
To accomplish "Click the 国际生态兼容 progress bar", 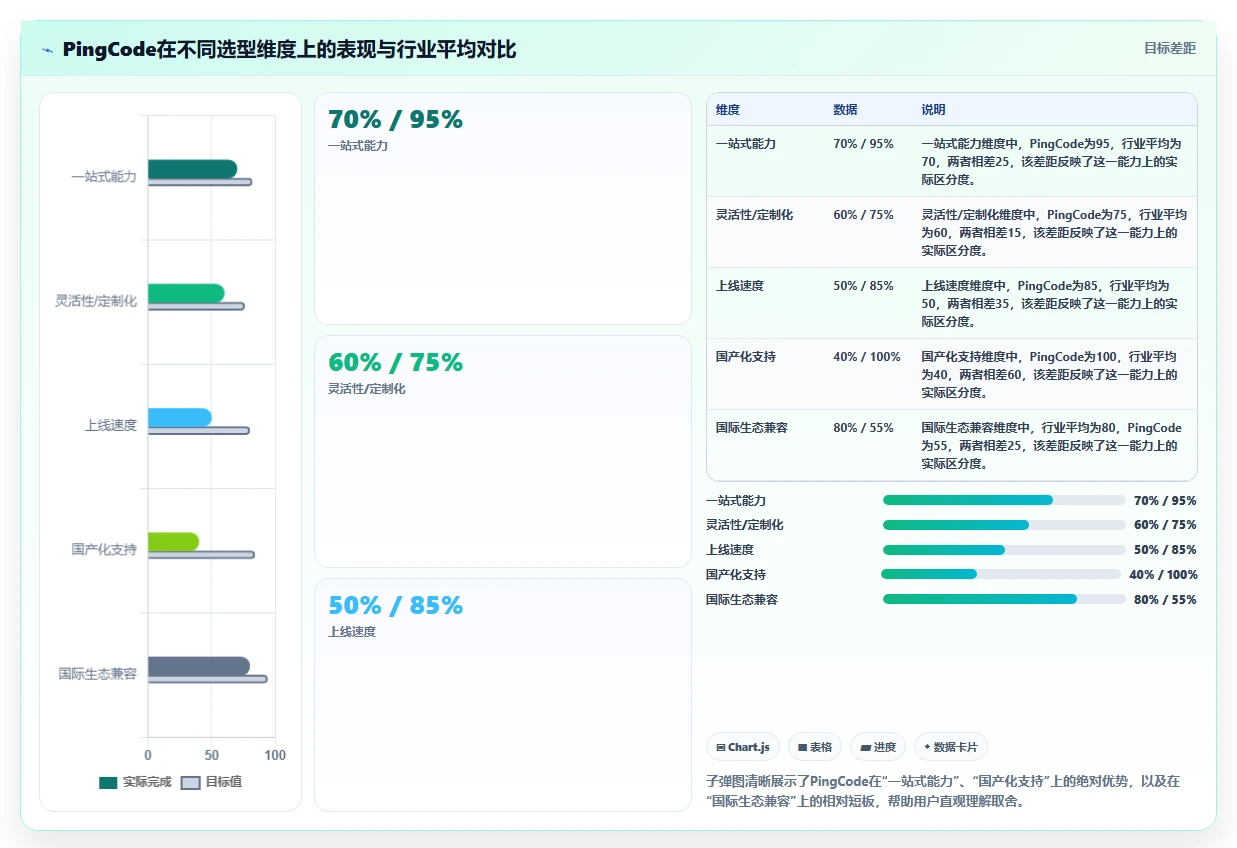I will coord(1004,599).
